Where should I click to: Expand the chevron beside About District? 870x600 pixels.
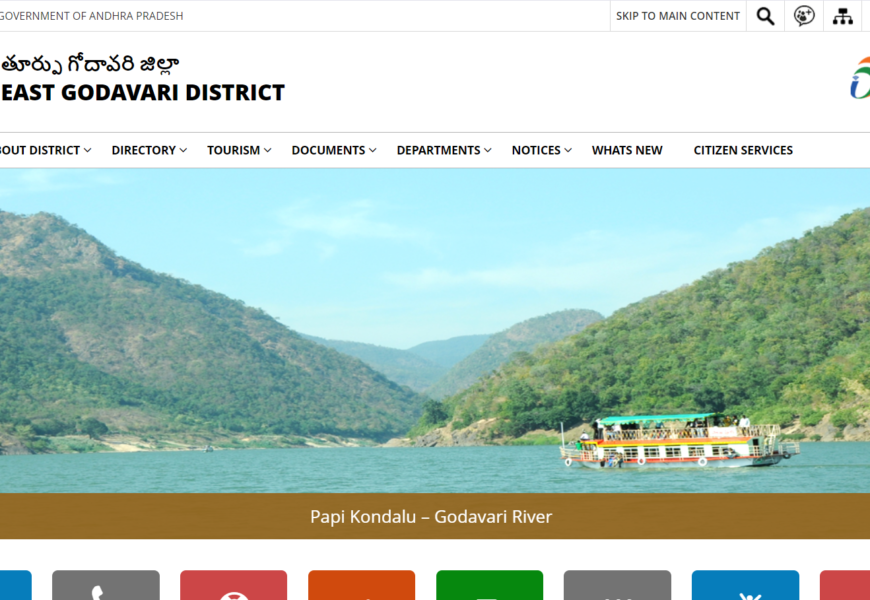click(88, 150)
